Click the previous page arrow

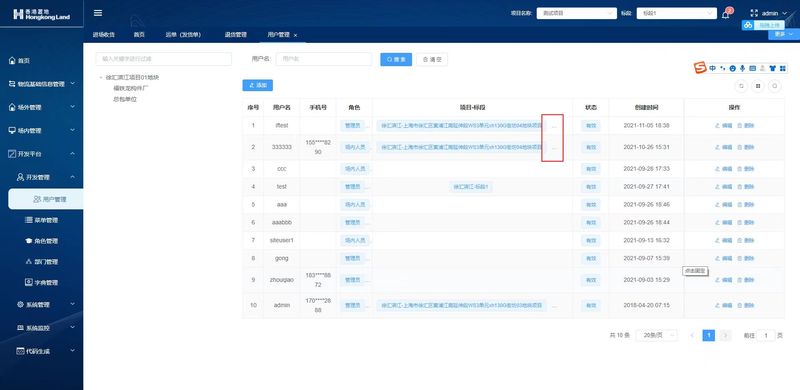tap(692, 335)
